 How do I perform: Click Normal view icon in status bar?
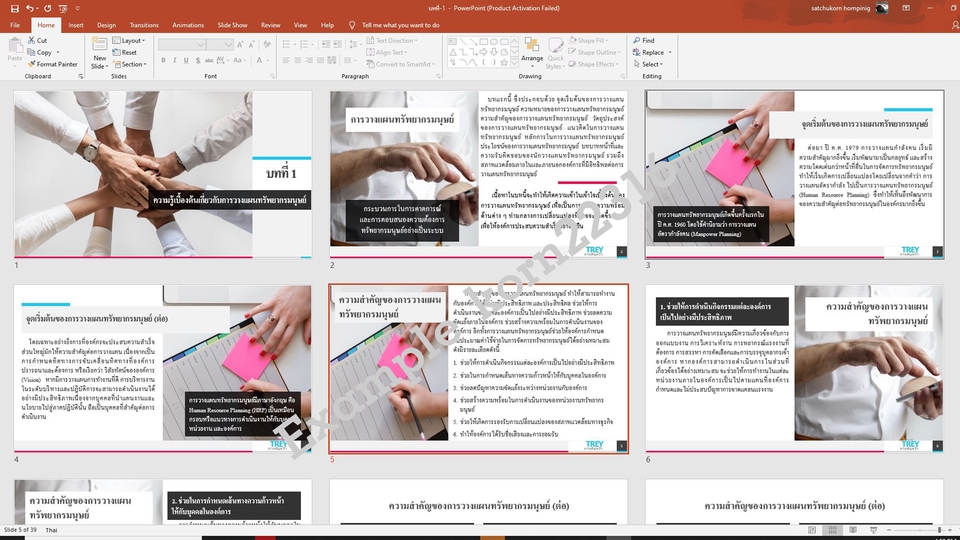pos(812,530)
